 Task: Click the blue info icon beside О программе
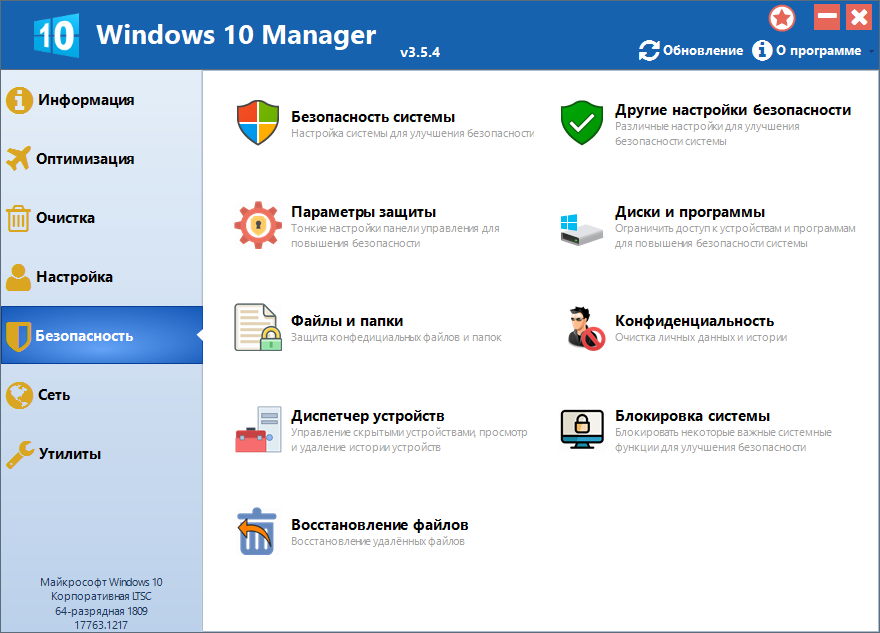(762, 51)
